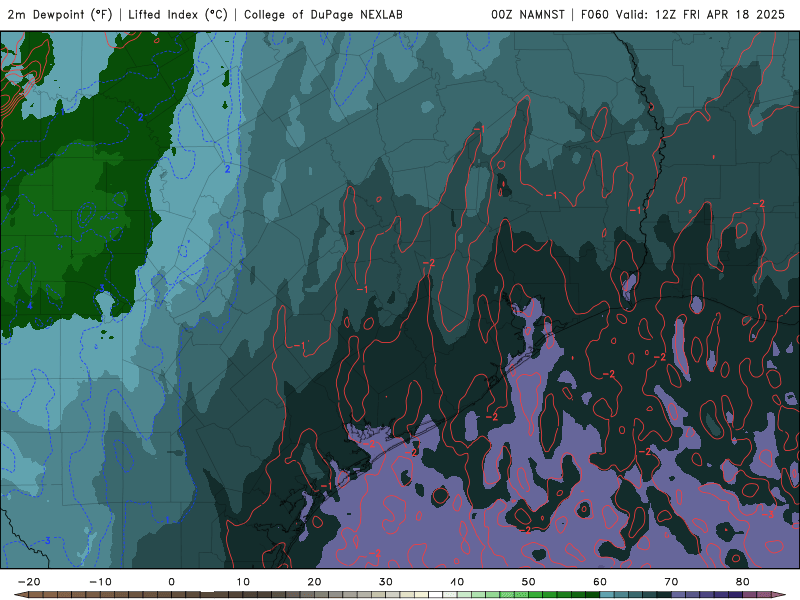
Task: Click the blue '4' lifted index contour label
Action: pyautogui.click(x=30, y=306)
